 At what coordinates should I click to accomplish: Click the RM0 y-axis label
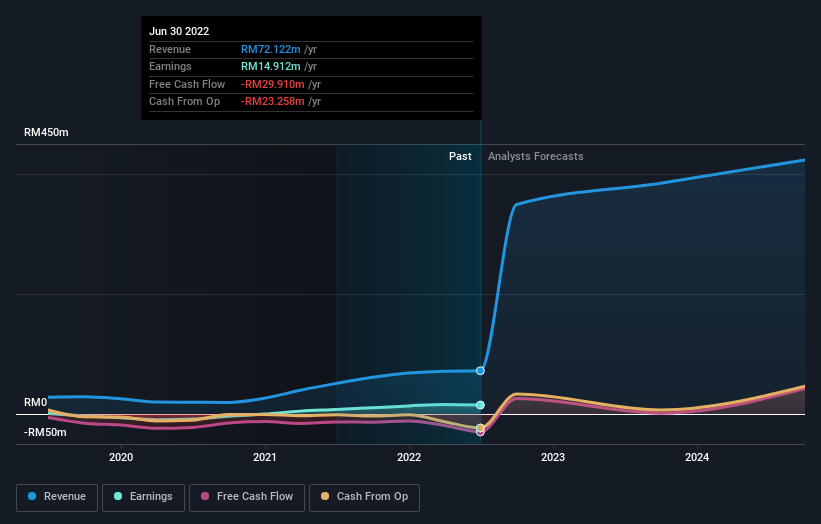tap(36, 402)
